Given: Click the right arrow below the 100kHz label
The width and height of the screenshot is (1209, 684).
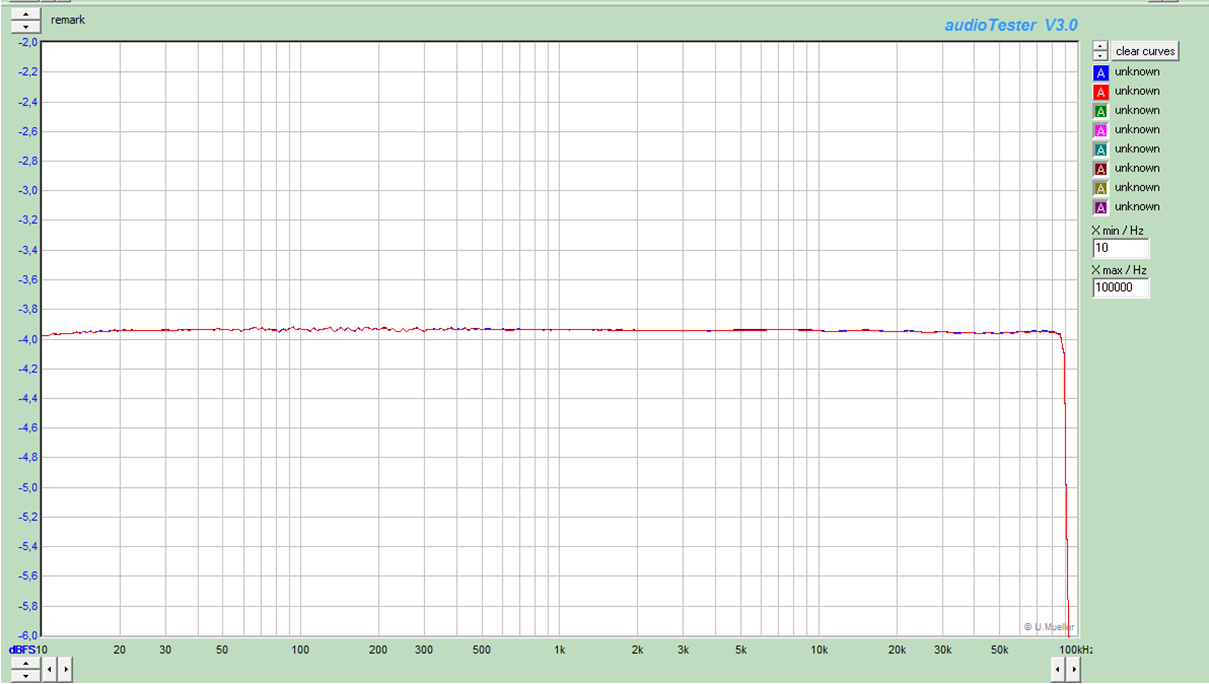Looking at the screenshot, I should tap(1071, 668).
